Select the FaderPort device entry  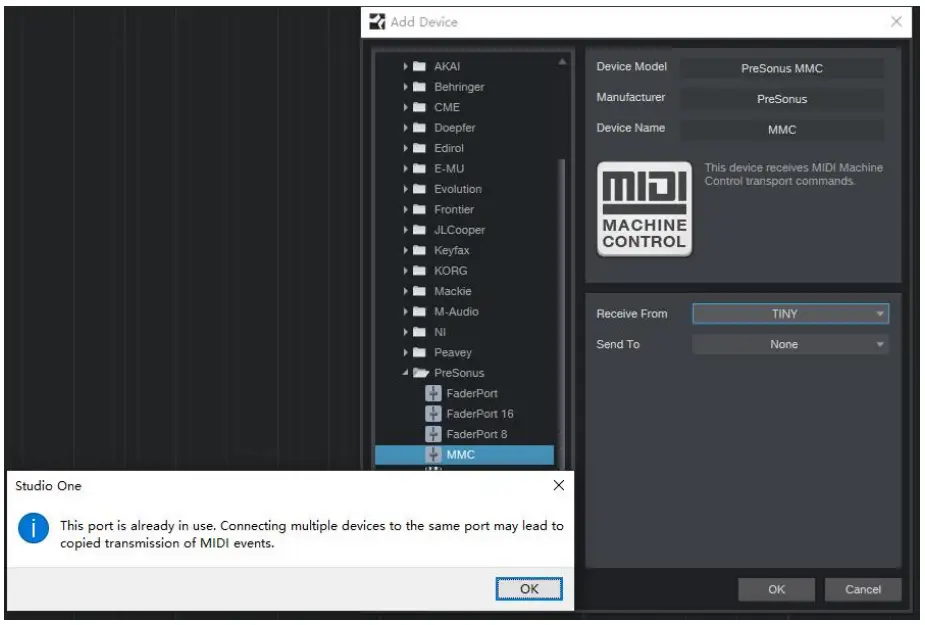click(x=472, y=393)
